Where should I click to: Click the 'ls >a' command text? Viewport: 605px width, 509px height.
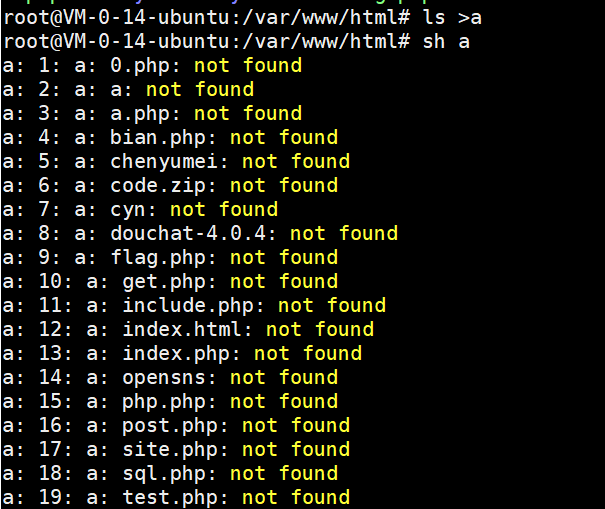tap(452, 18)
